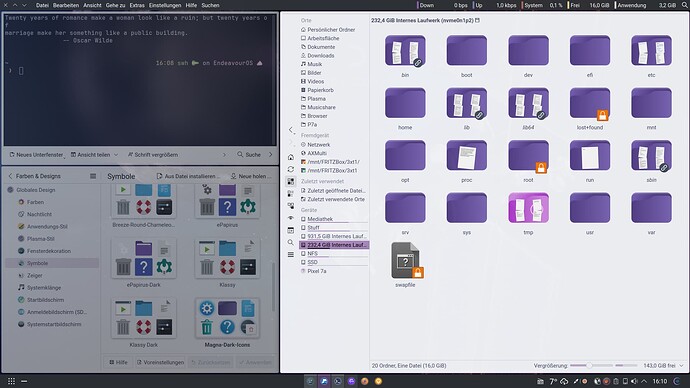
Task: Click the search magnifier in Dolphin toolbar
Action: [x=290, y=242]
